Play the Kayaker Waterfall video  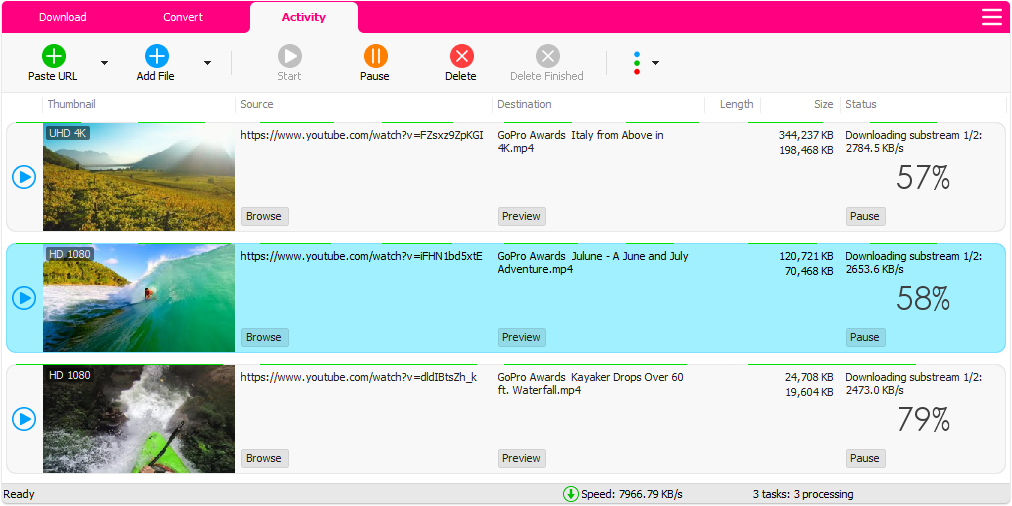pos(24,419)
